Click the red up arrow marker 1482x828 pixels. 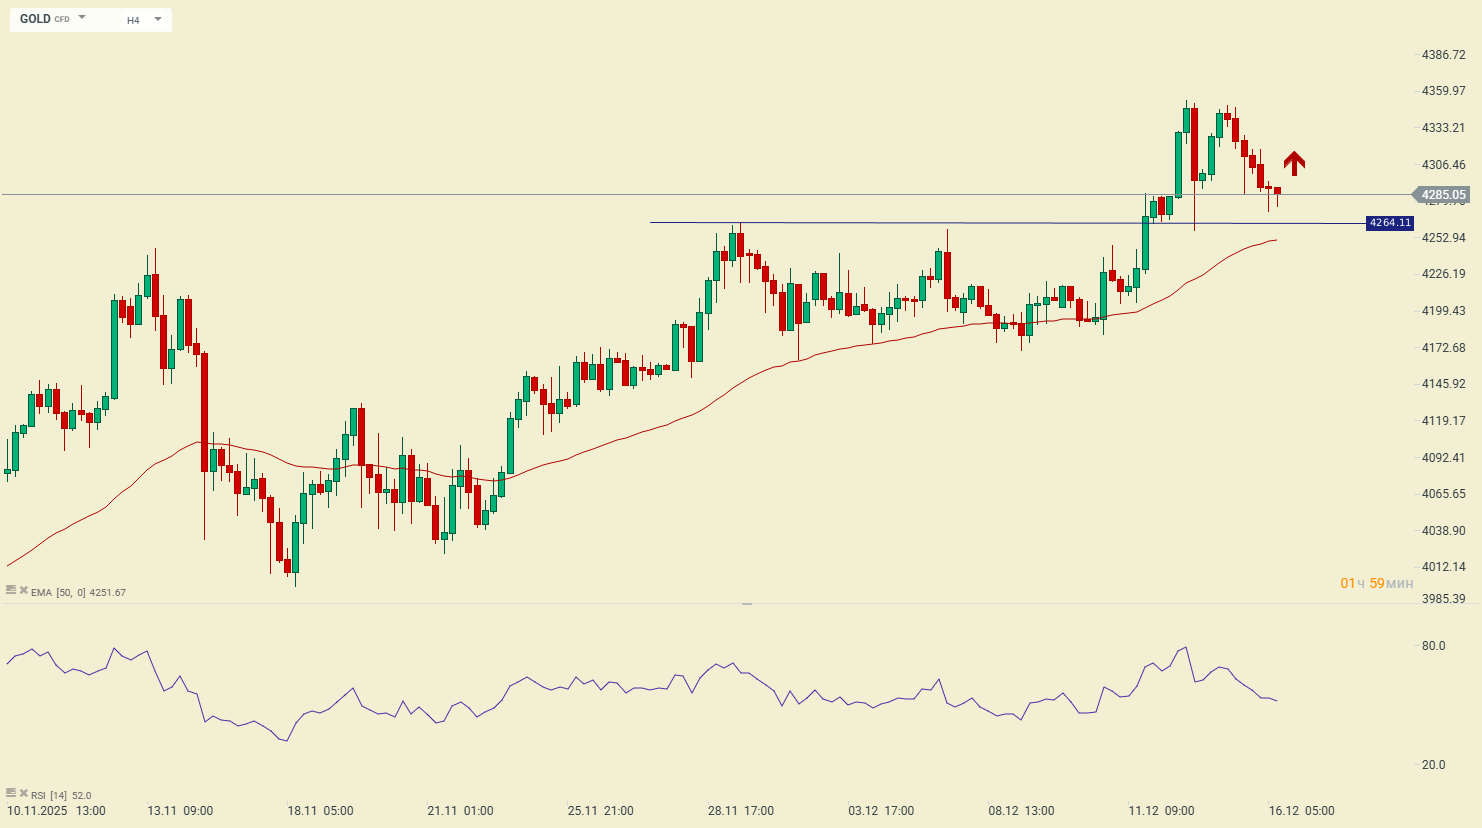(x=1294, y=163)
